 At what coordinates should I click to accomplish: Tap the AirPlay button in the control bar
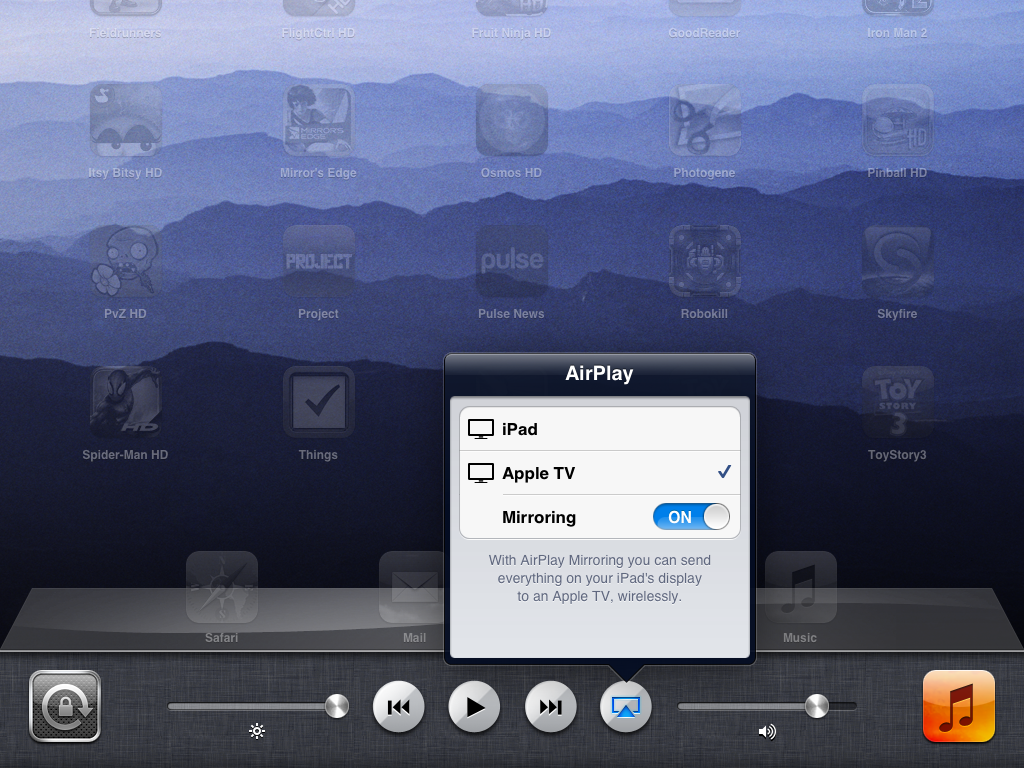click(x=626, y=707)
